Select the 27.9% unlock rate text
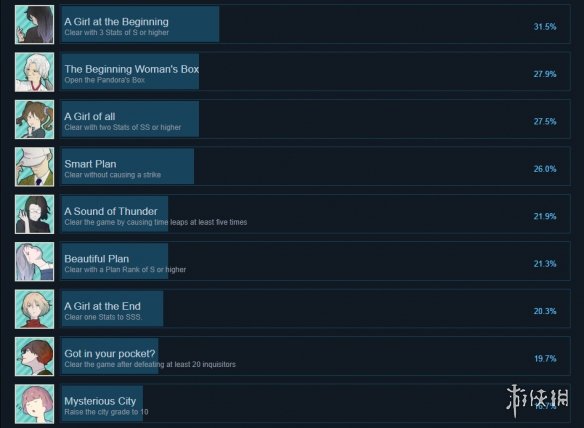 [x=545, y=74]
